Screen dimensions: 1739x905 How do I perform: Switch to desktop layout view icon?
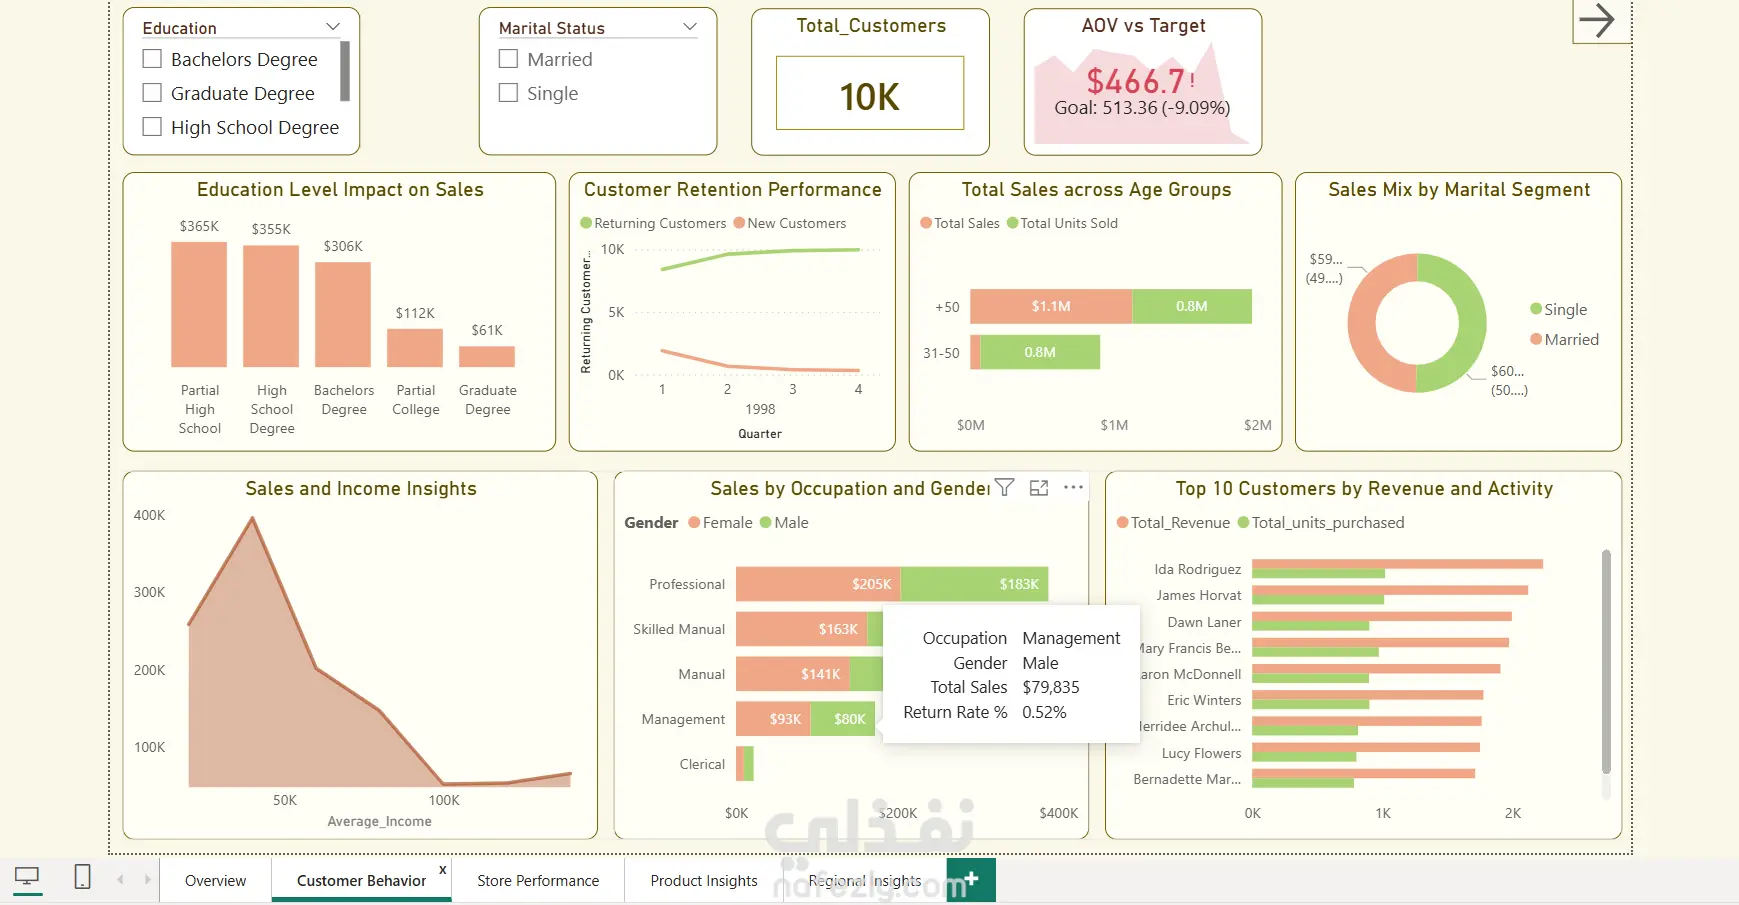tap(27, 878)
